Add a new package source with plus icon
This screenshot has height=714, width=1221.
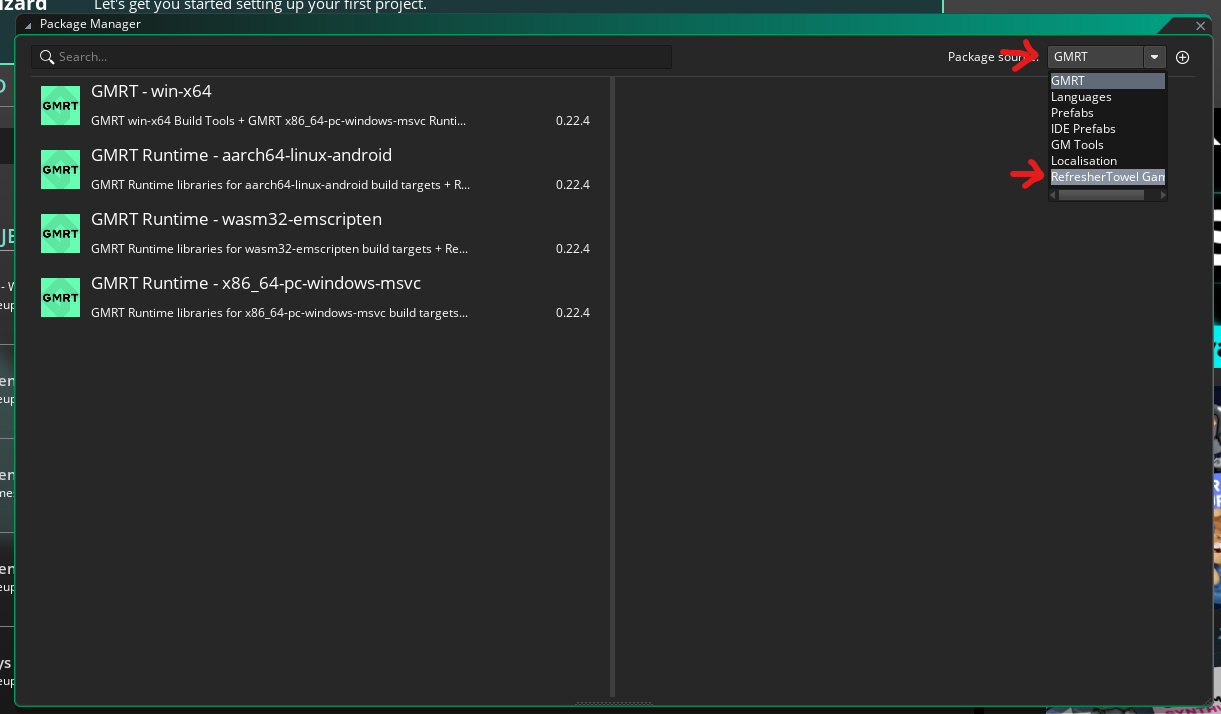1182,57
